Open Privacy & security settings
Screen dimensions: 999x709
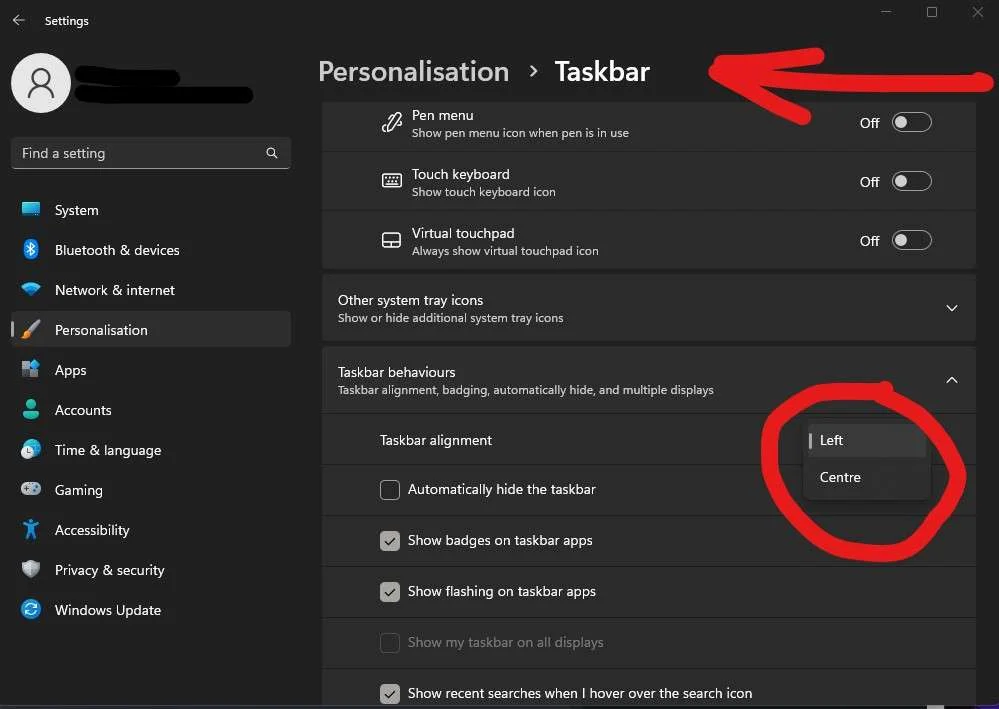151,570
